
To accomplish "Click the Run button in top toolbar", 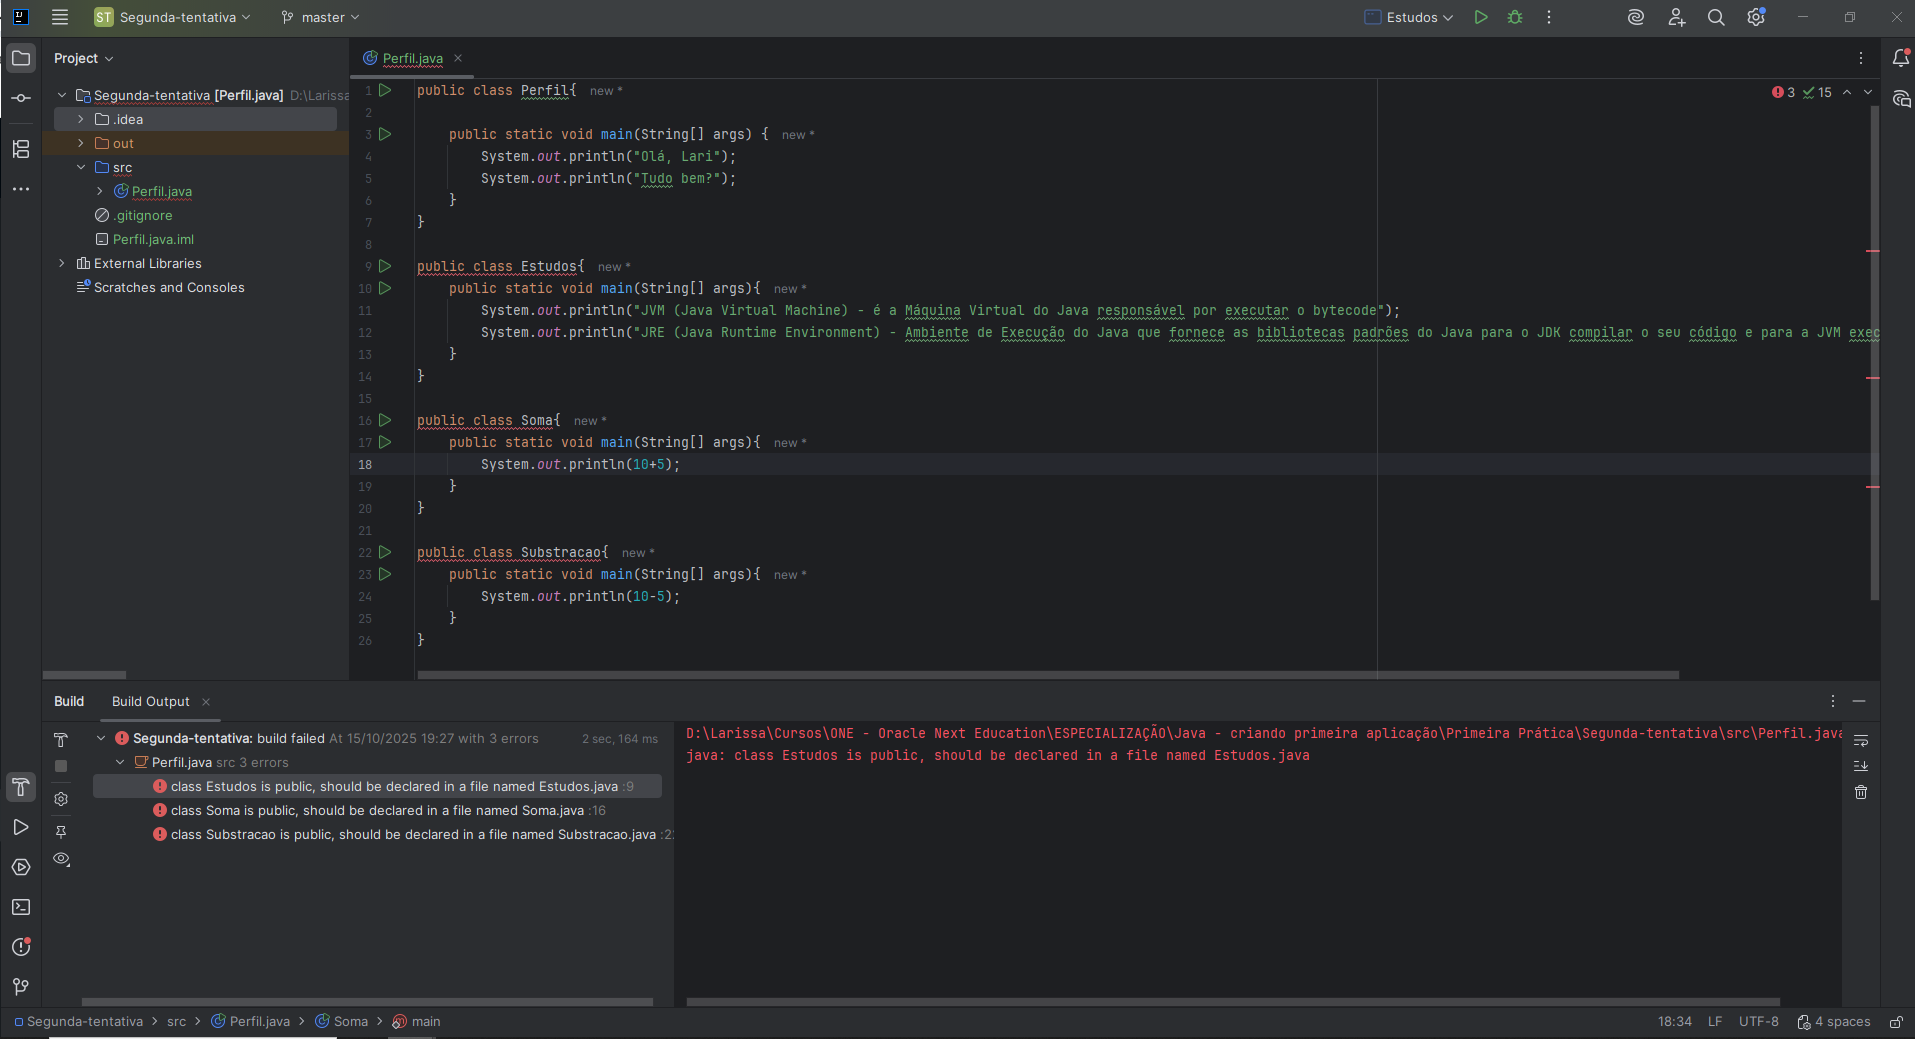I will pos(1481,17).
